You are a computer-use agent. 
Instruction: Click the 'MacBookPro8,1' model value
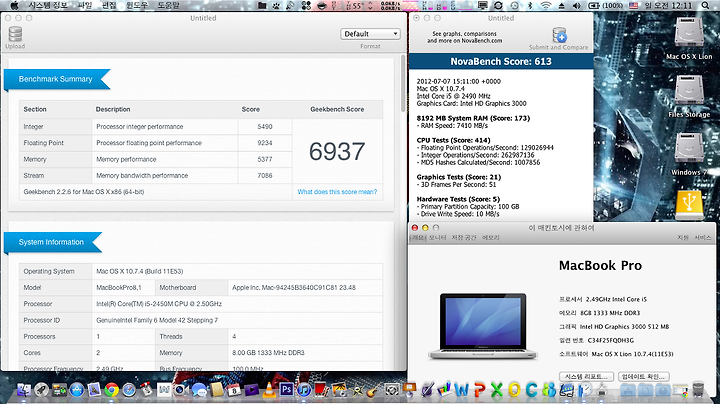point(119,287)
